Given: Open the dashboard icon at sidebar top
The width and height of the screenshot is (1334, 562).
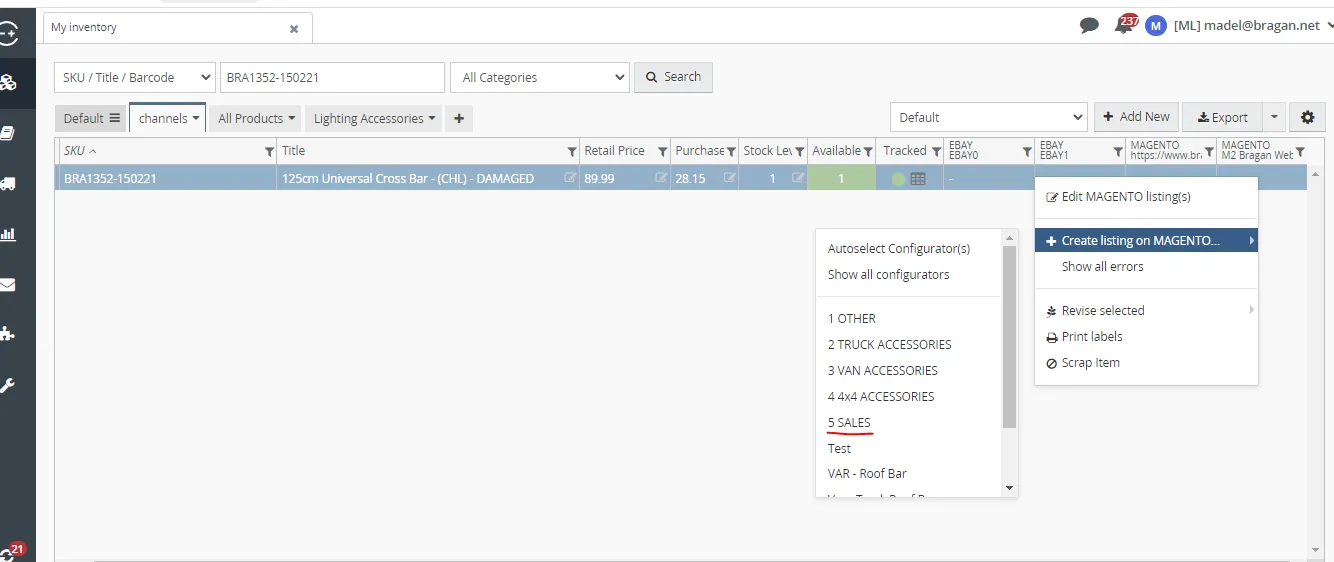Looking at the screenshot, I should click(x=7, y=33).
